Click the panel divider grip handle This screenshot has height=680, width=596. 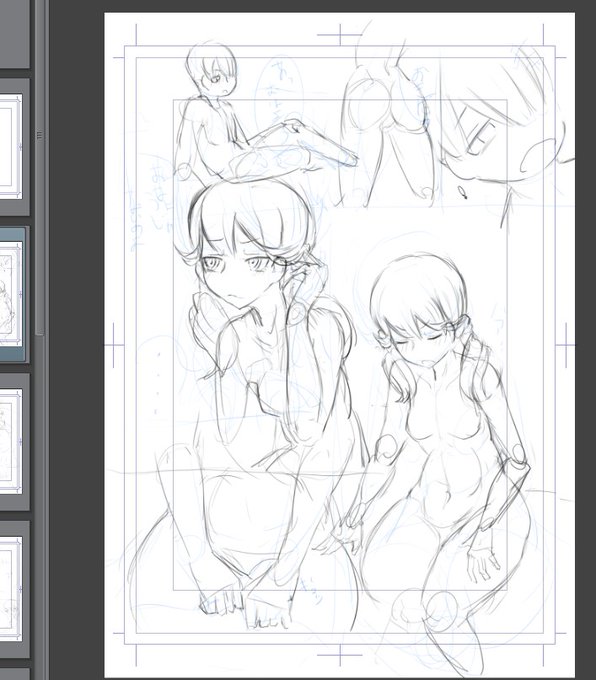pos(40,135)
